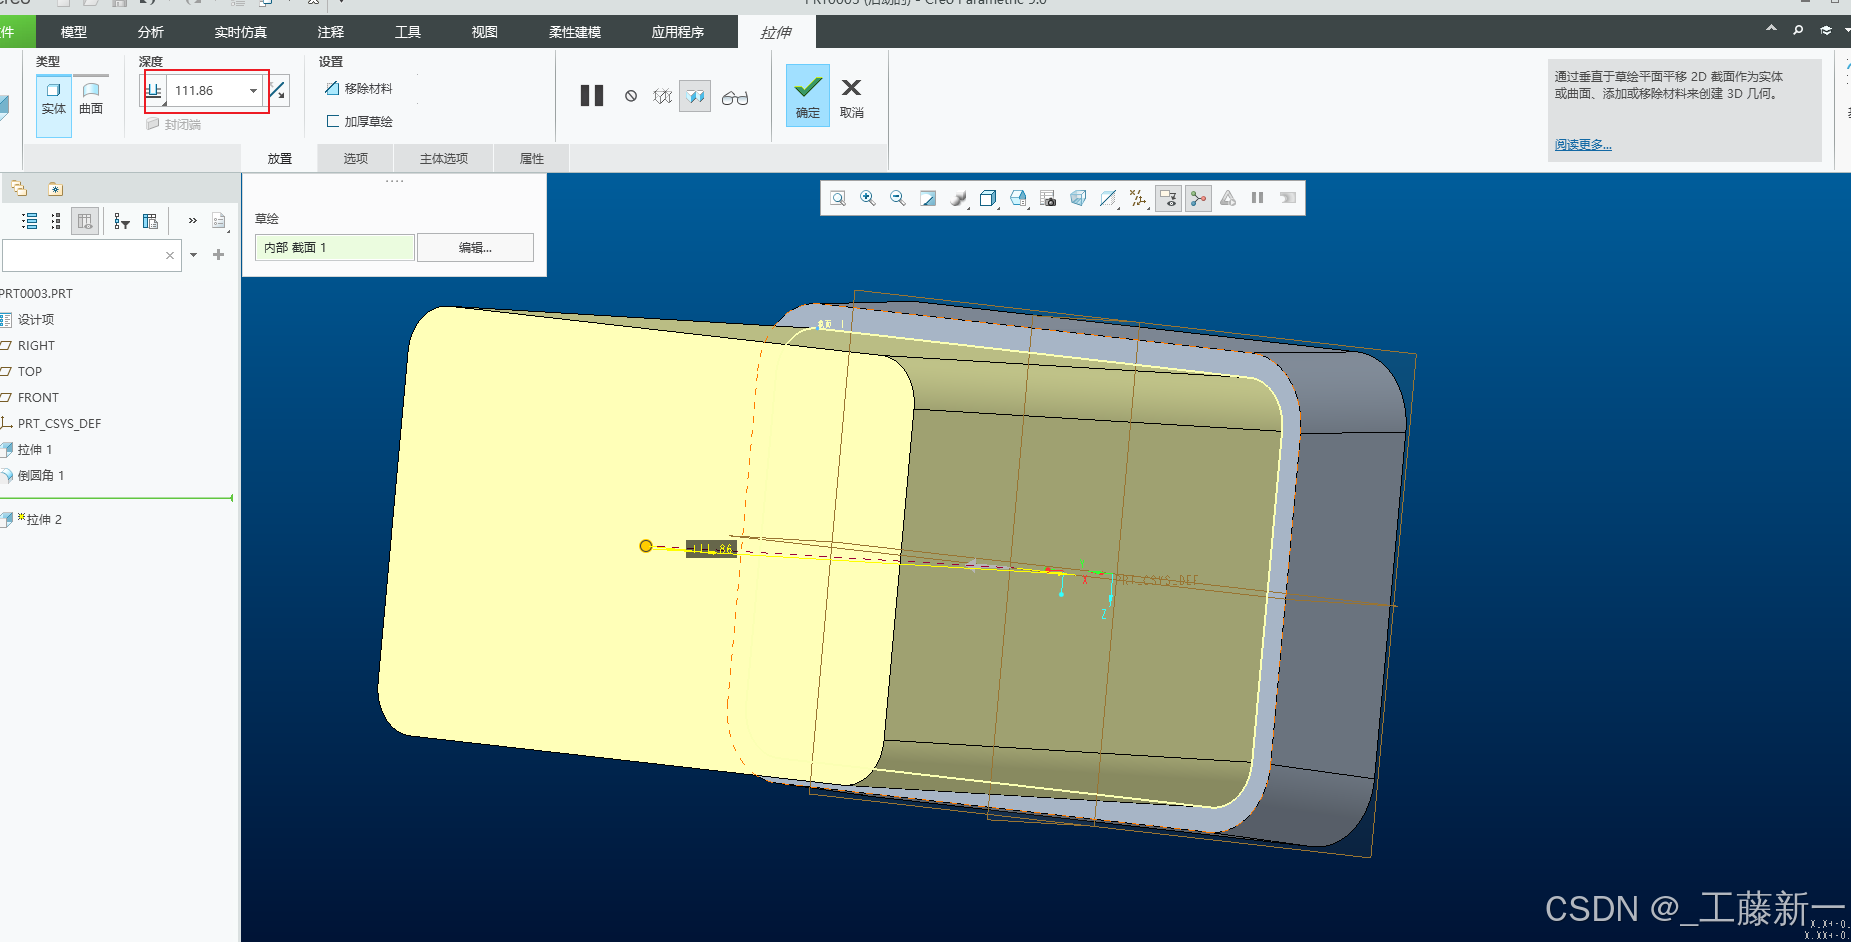Click the plus icon beside tree search

point(218,255)
